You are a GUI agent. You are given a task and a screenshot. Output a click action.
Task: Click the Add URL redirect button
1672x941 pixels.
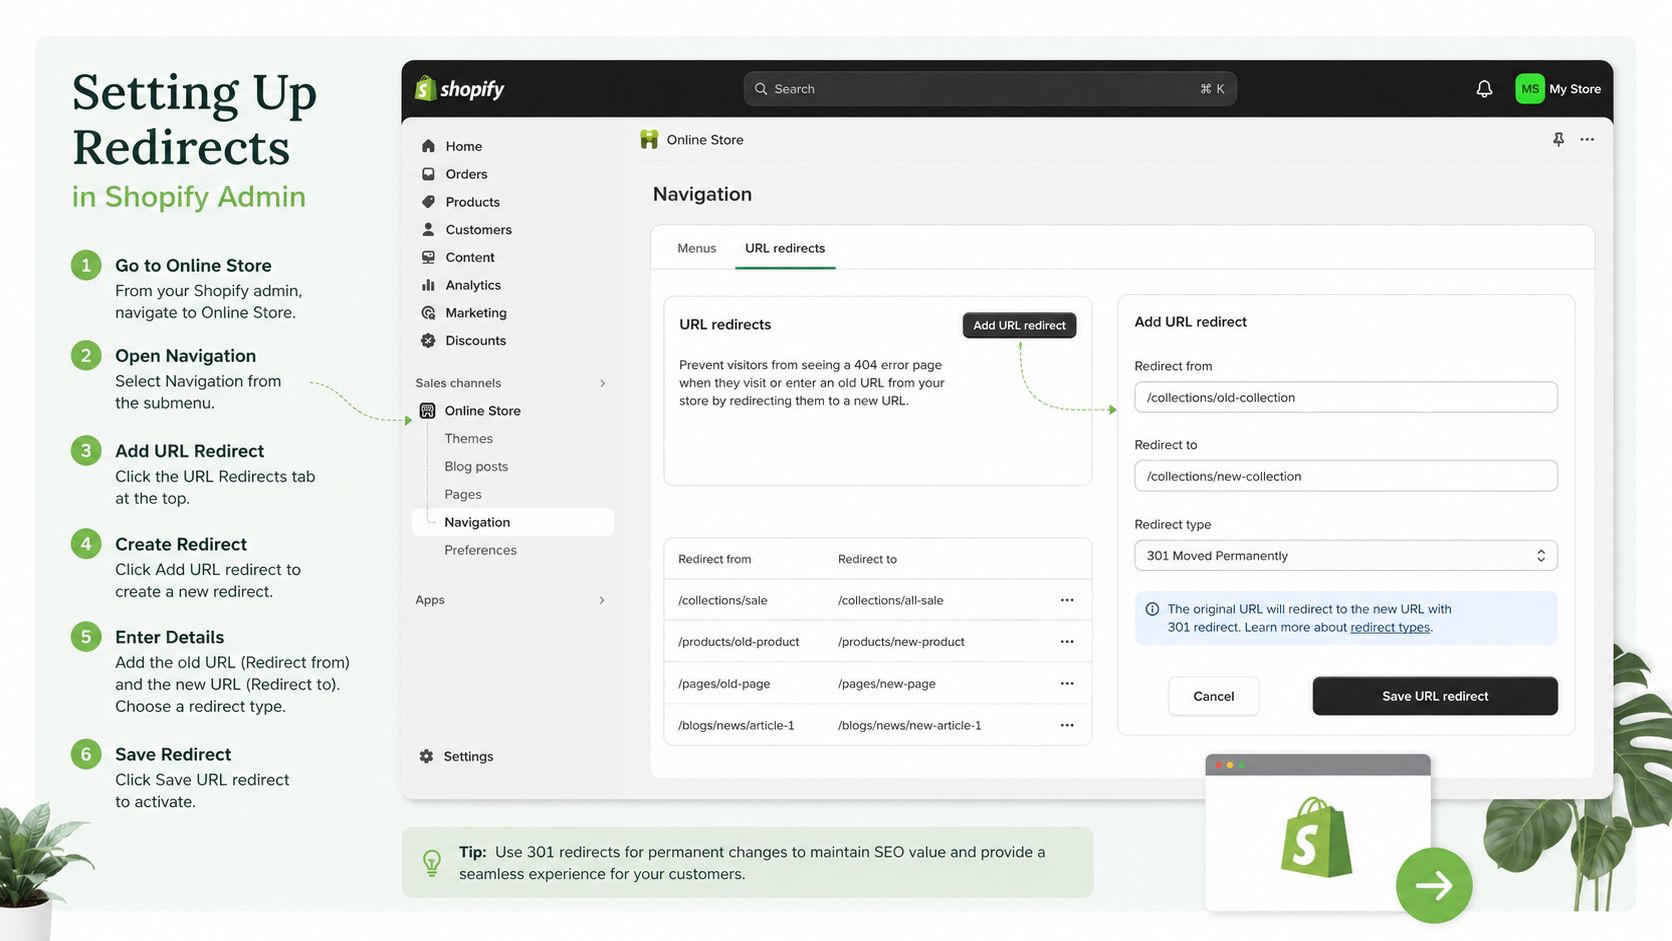[x=1019, y=325]
